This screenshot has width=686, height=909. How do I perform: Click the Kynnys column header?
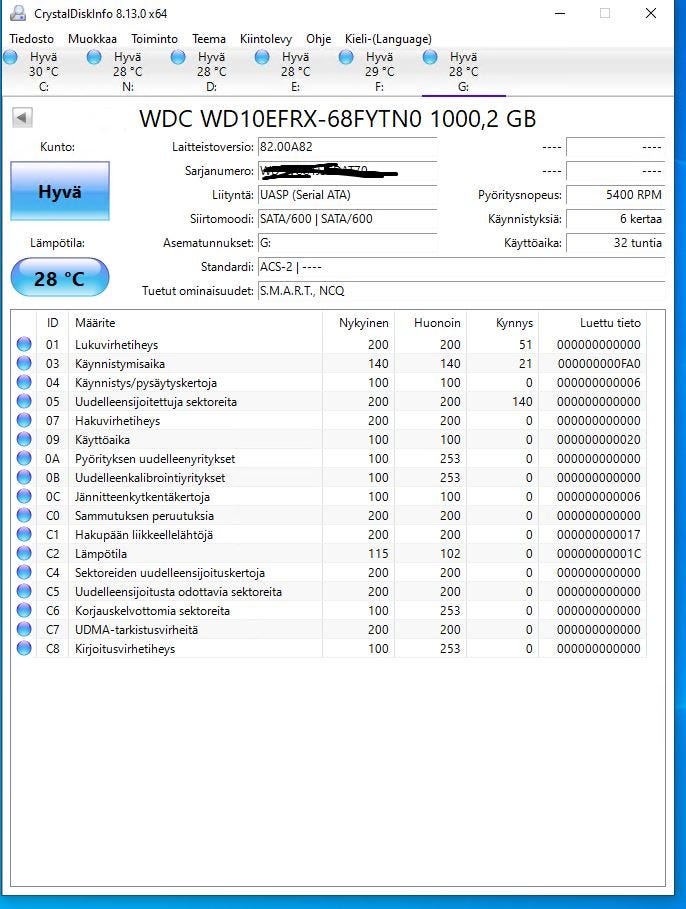(x=502, y=323)
